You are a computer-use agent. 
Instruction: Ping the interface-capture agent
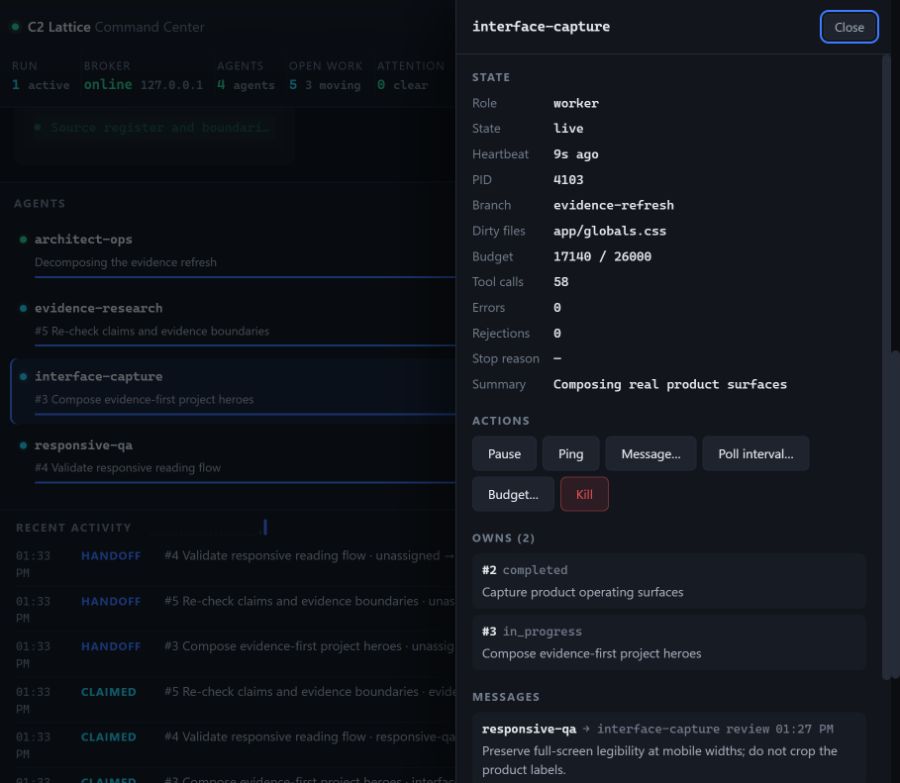pos(571,453)
